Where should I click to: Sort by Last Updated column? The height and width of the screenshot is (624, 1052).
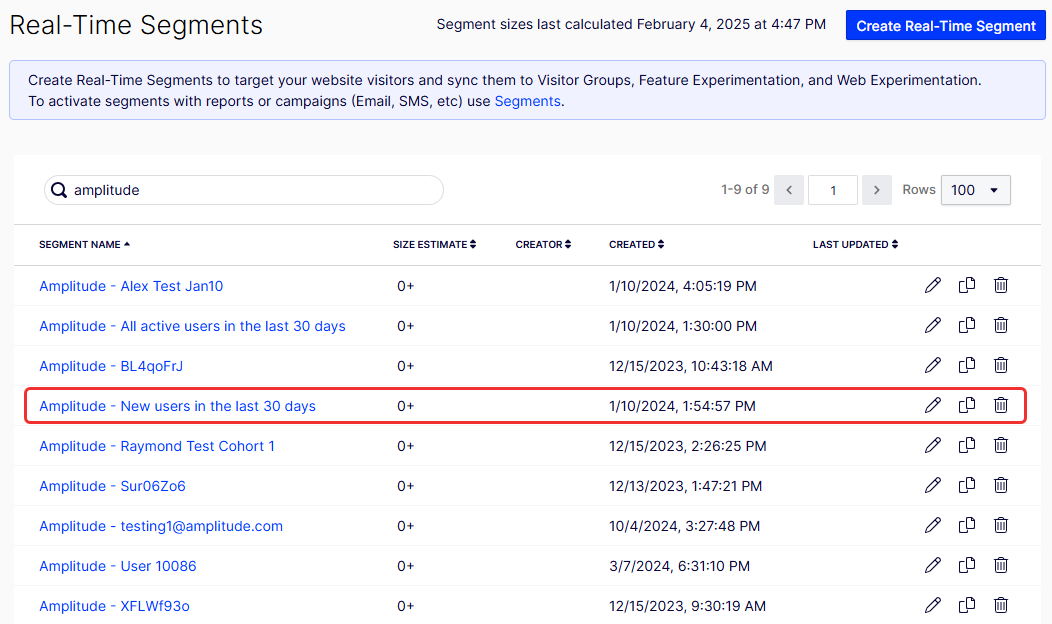[x=855, y=244]
